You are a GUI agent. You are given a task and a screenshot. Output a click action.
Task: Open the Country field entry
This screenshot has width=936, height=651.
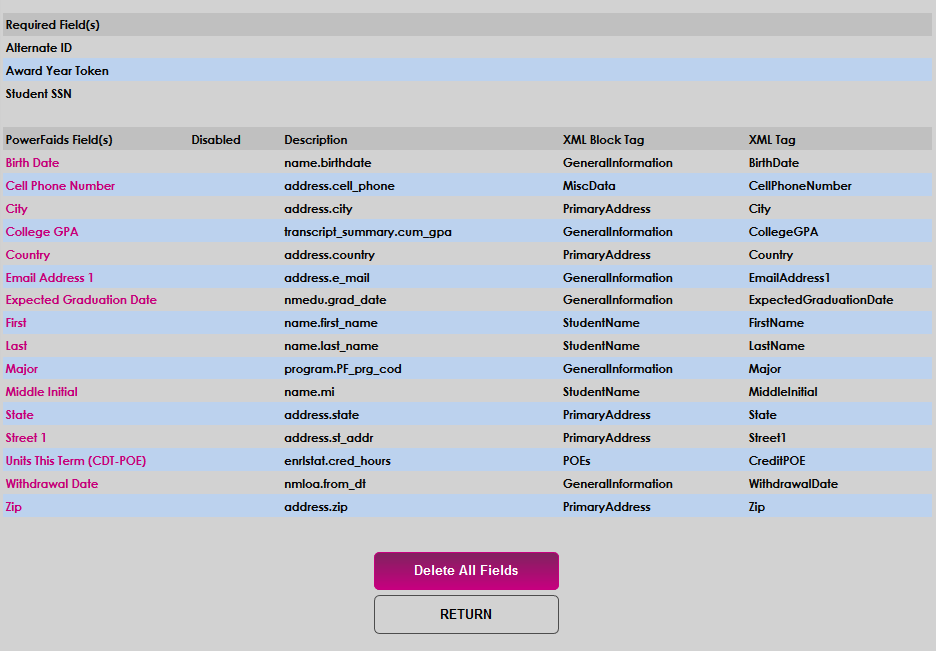(27, 254)
